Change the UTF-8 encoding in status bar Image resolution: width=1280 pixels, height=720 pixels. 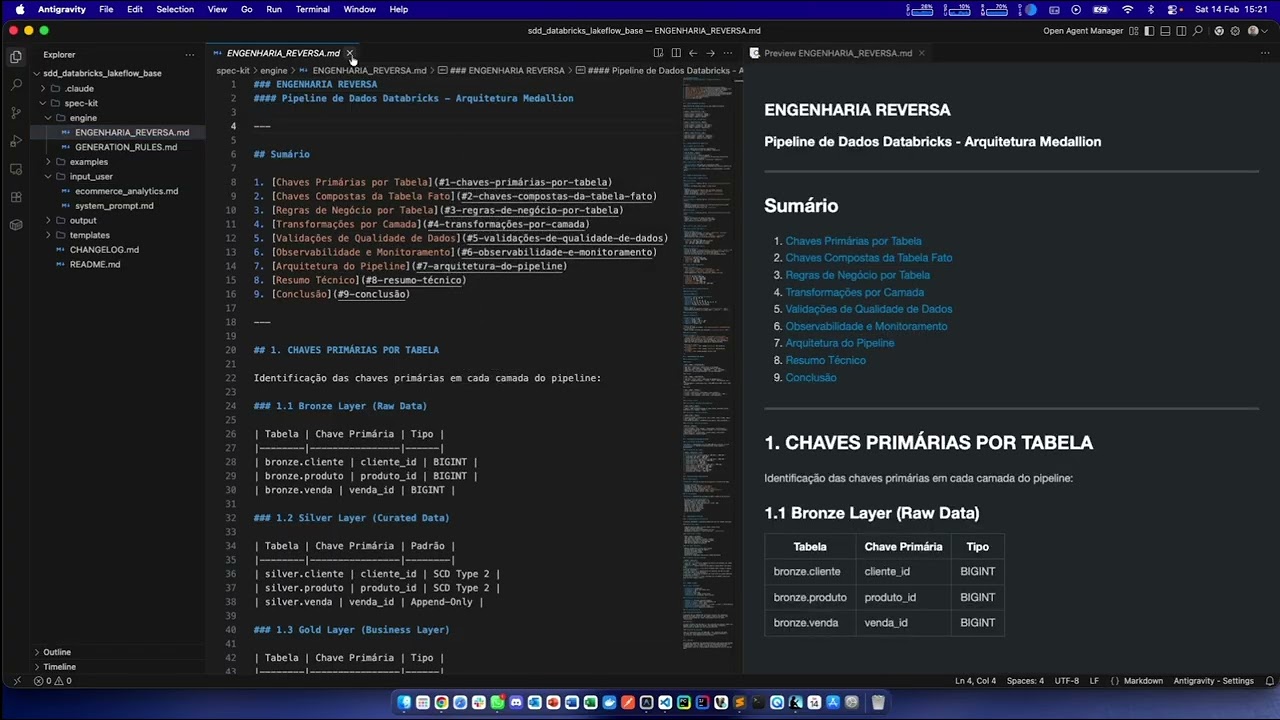(x=1066, y=681)
